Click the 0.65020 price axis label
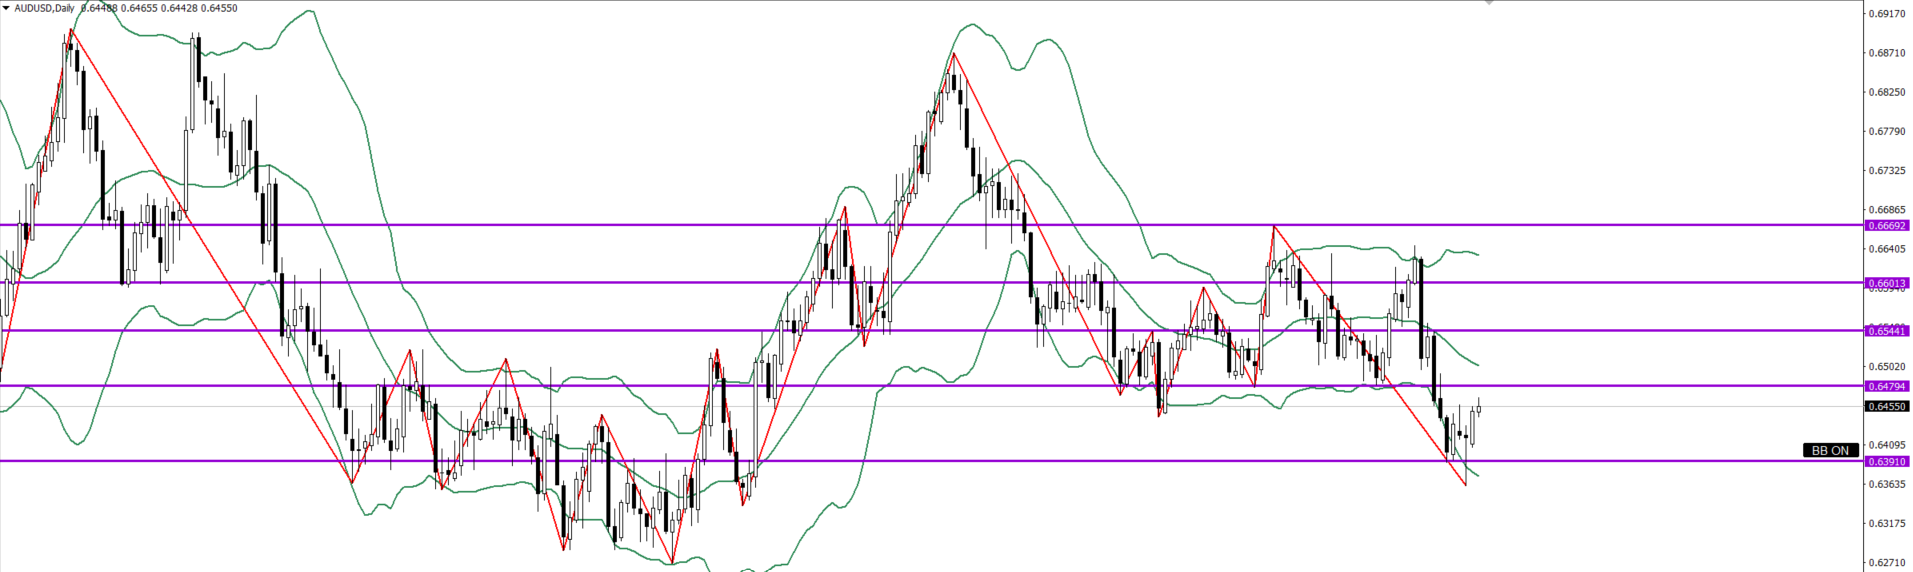Viewport: 1913px width, 572px height. 1885,367
